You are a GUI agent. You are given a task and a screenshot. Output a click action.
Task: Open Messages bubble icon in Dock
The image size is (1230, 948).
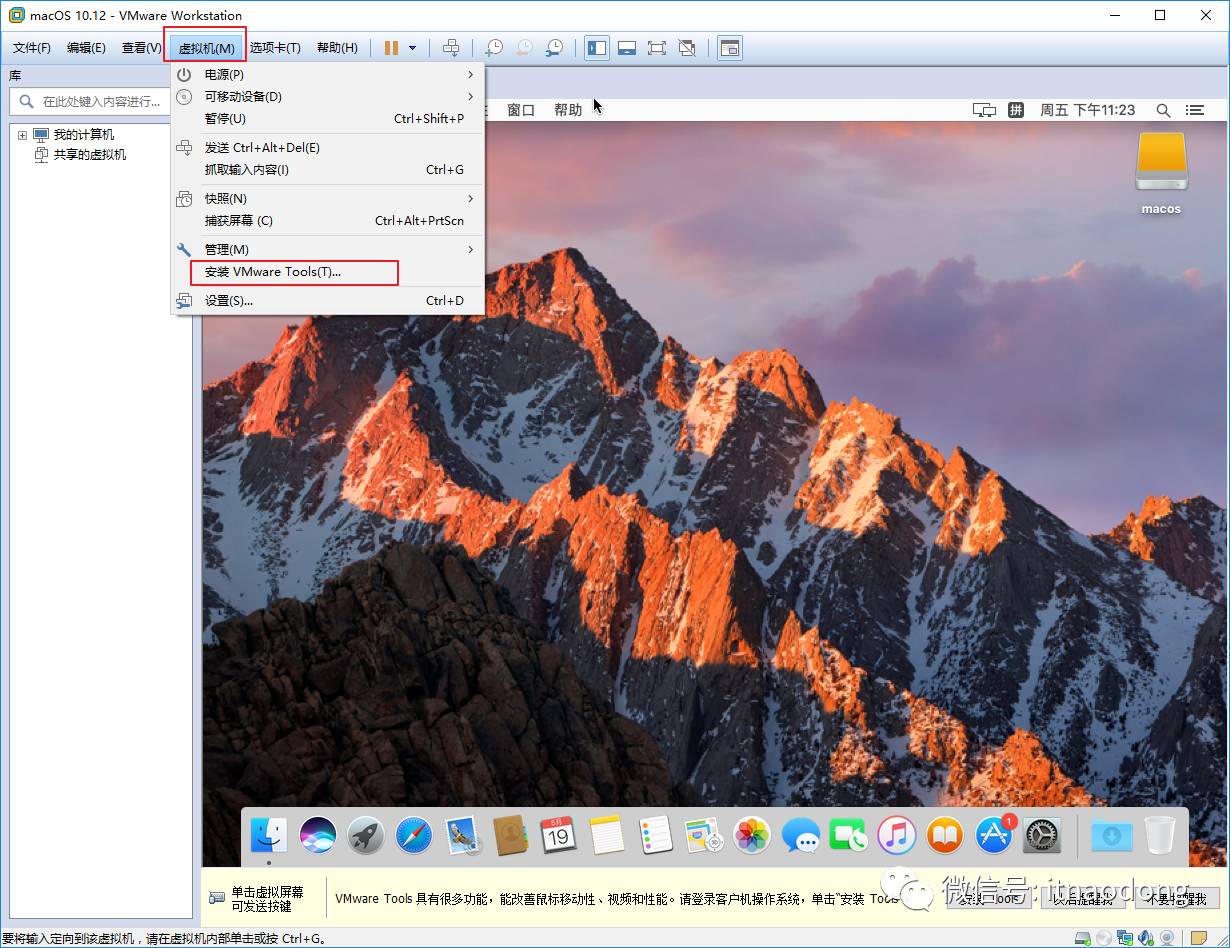pyautogui.click(x=801, y=835)
